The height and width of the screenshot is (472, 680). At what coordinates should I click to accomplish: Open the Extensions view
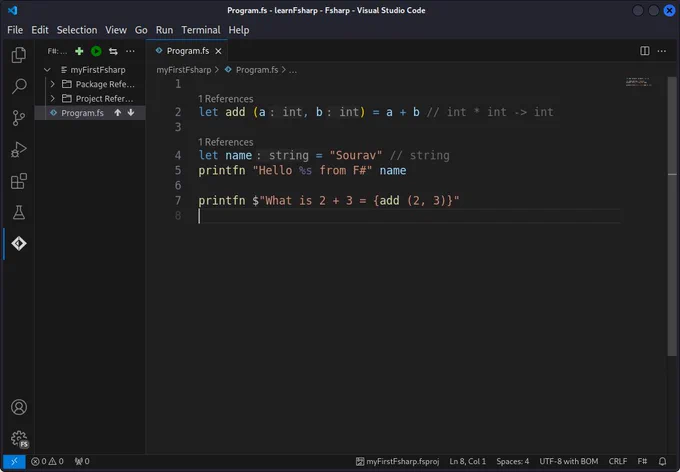pos(19,181)
